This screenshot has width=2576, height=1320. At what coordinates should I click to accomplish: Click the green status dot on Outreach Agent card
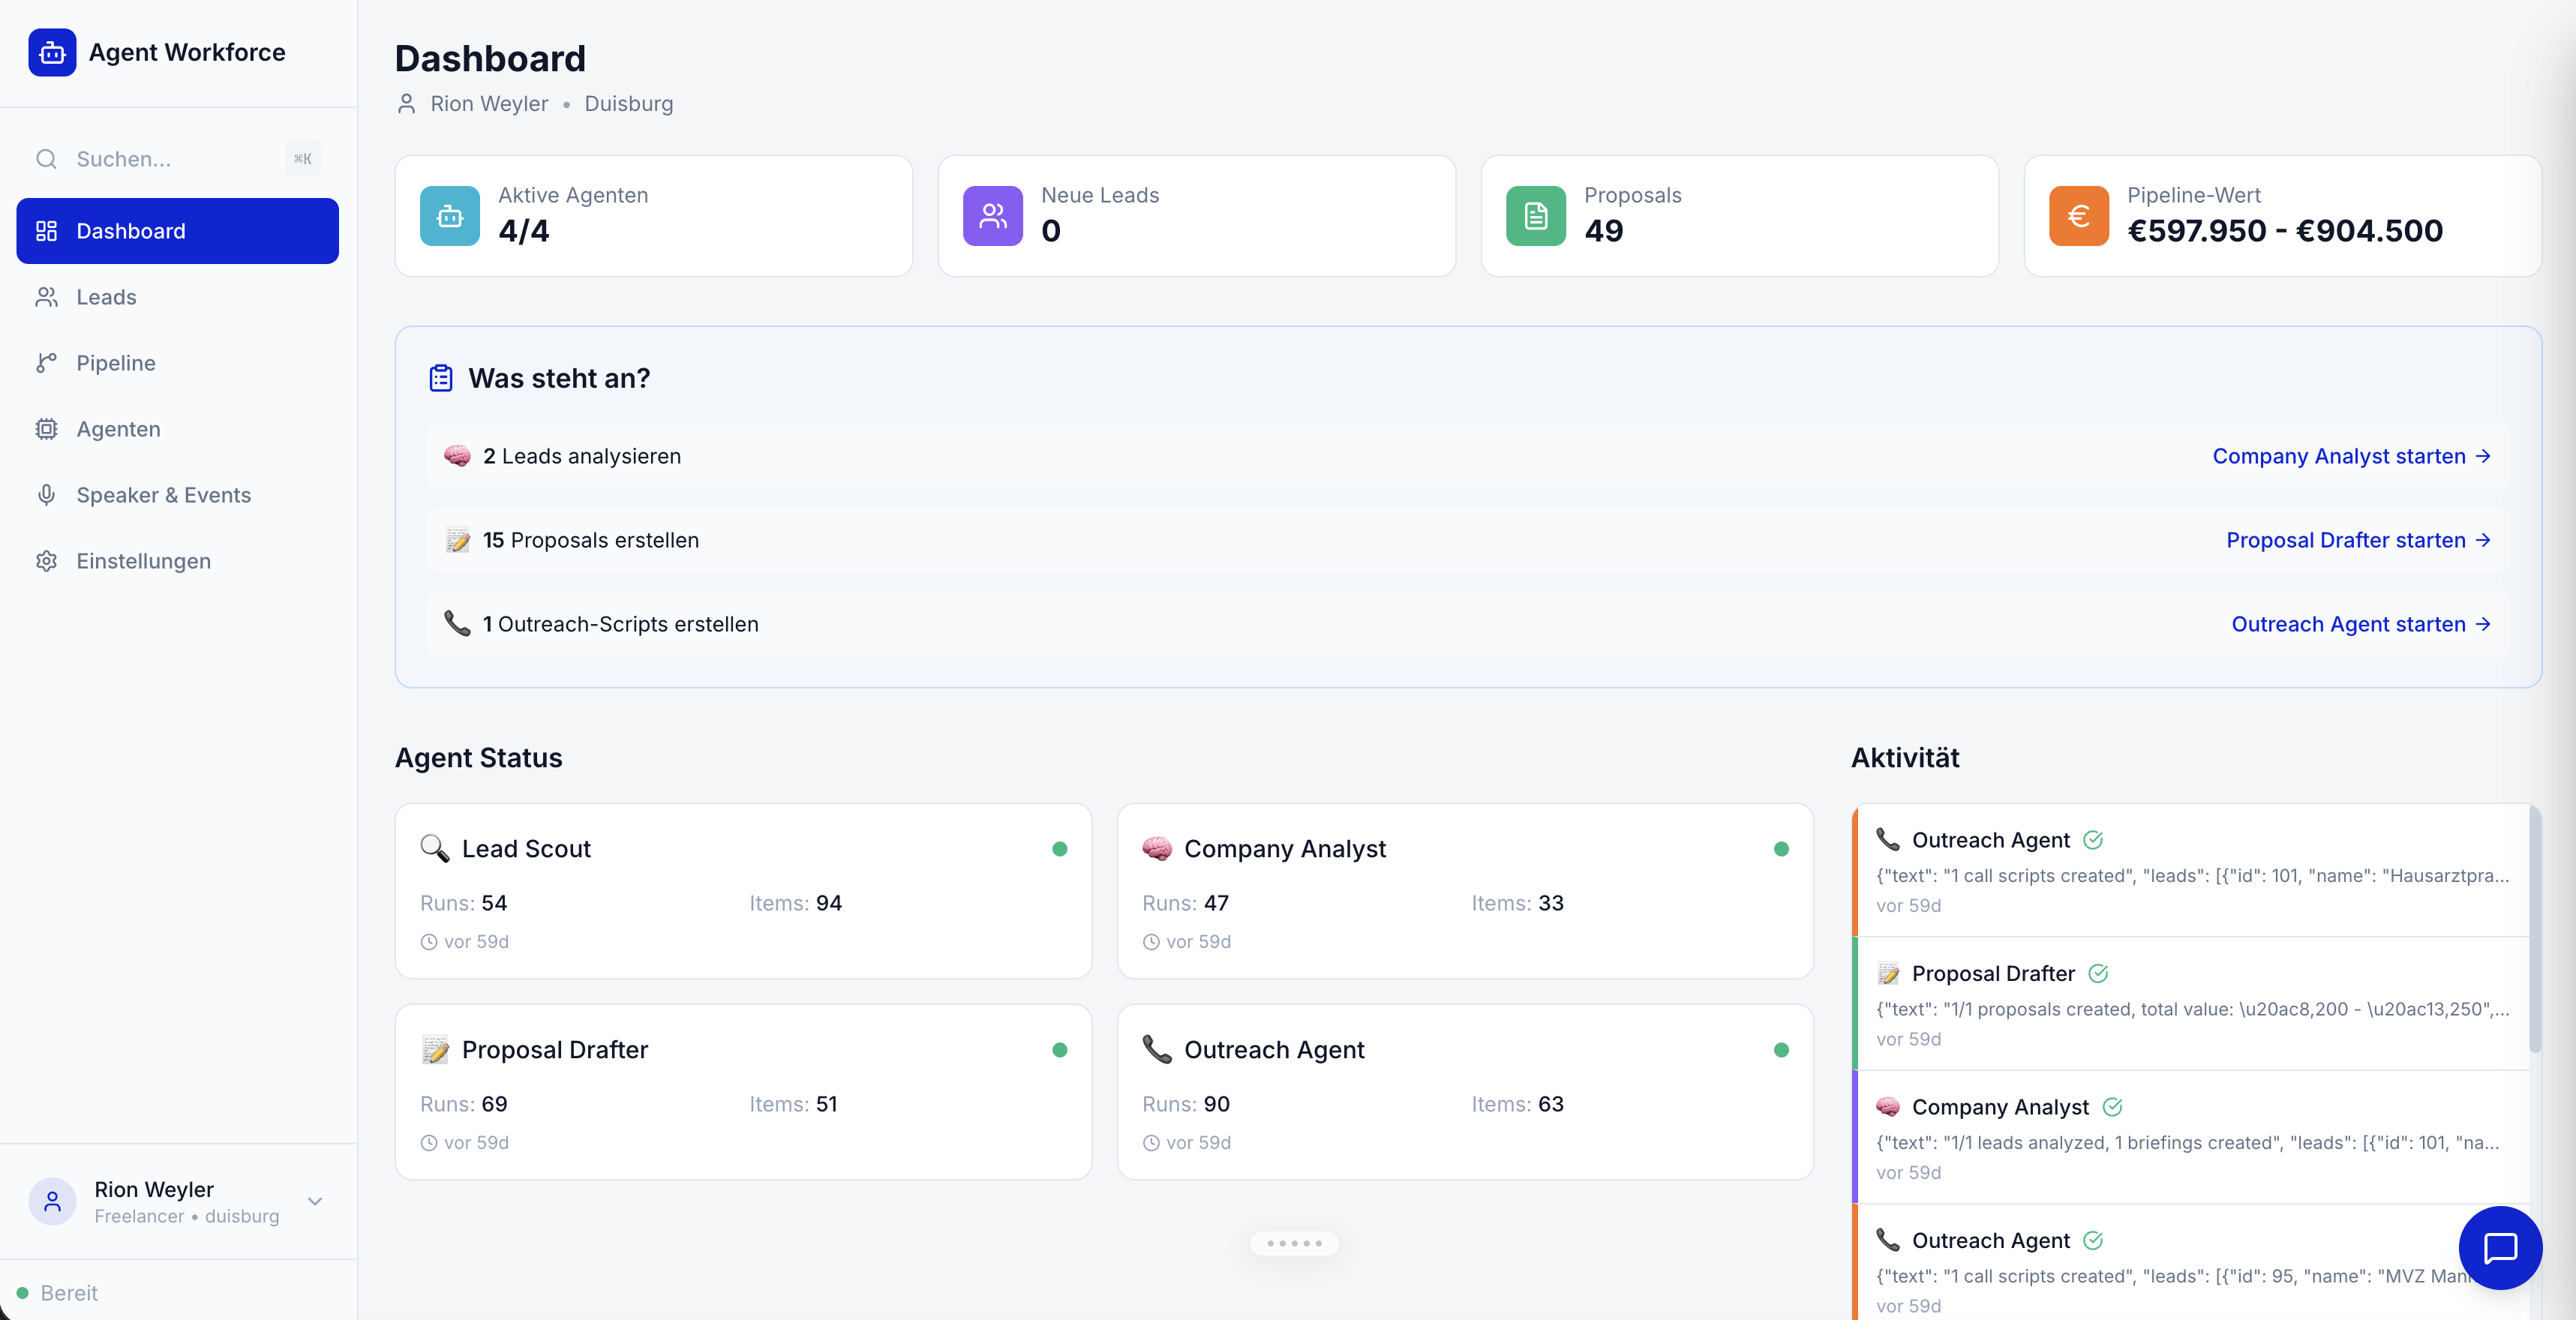(x=1781, y=1050)
